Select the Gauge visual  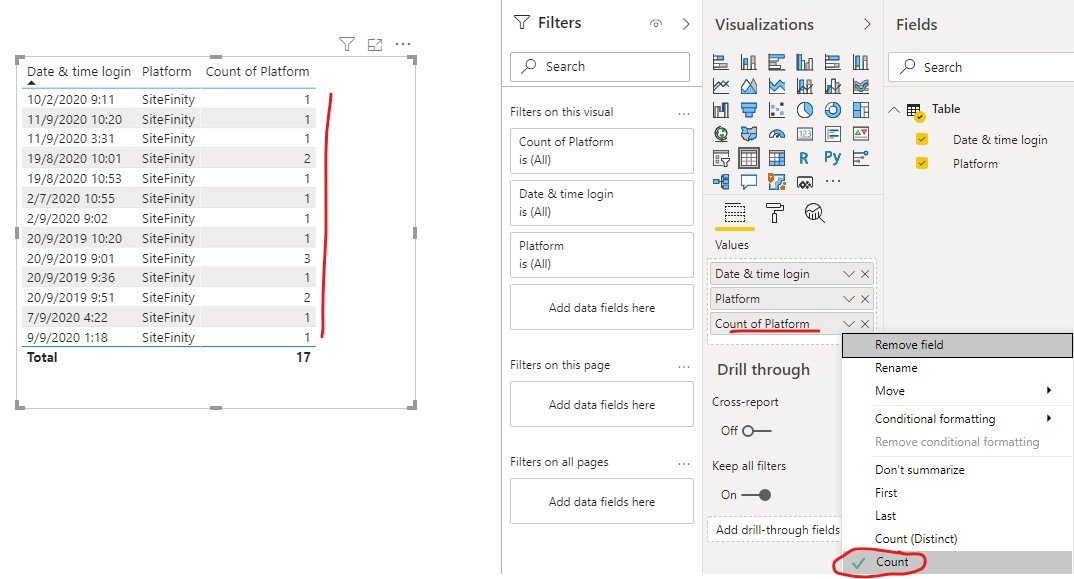[x=776, y=134]
